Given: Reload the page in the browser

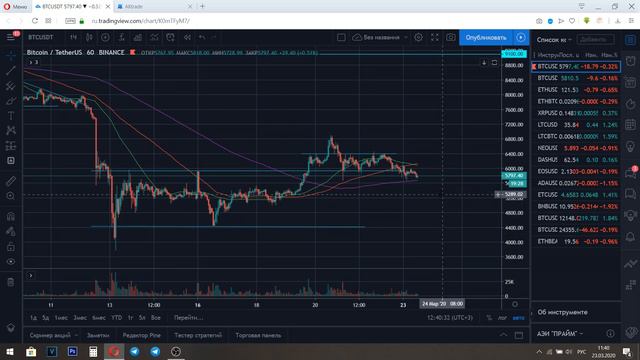Looking at the screenshot, I should coord(35,21).
